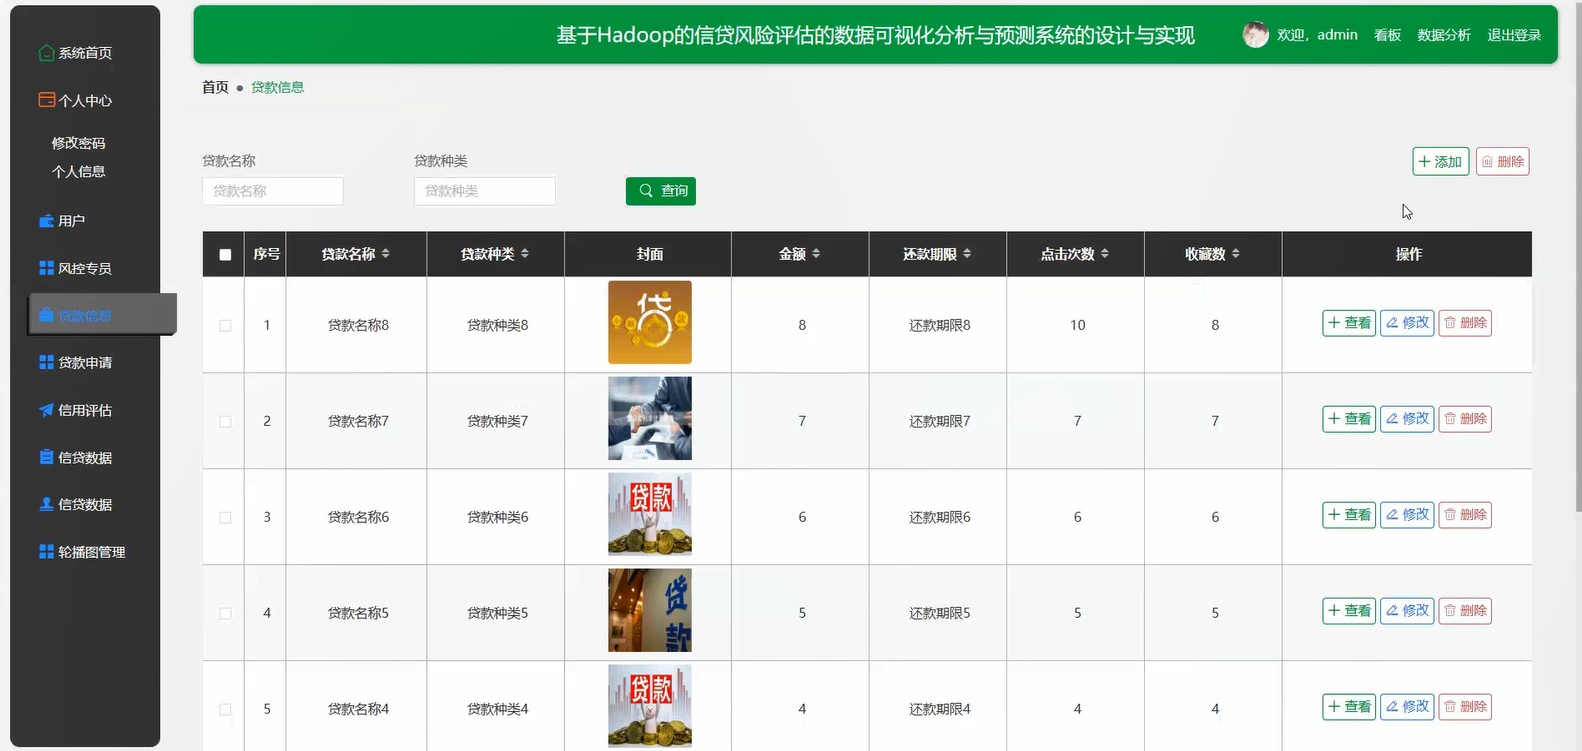1582x751 pixels.
Task: Focus the 贷款种类 search input
Action: [485, 191]
